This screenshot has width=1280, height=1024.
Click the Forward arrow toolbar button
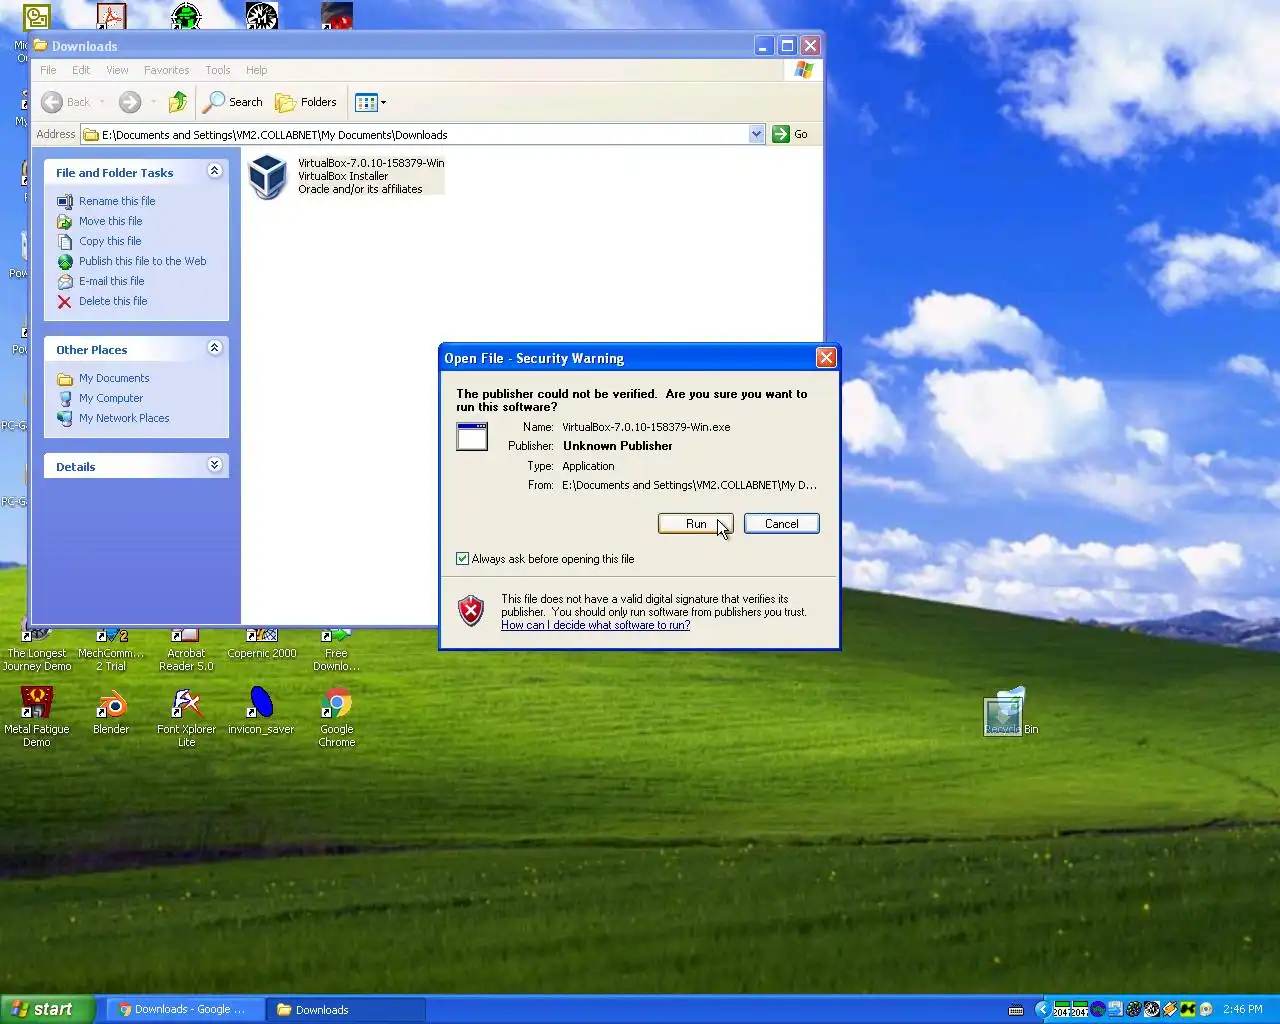pyautogui.click(x=130, y=102)
